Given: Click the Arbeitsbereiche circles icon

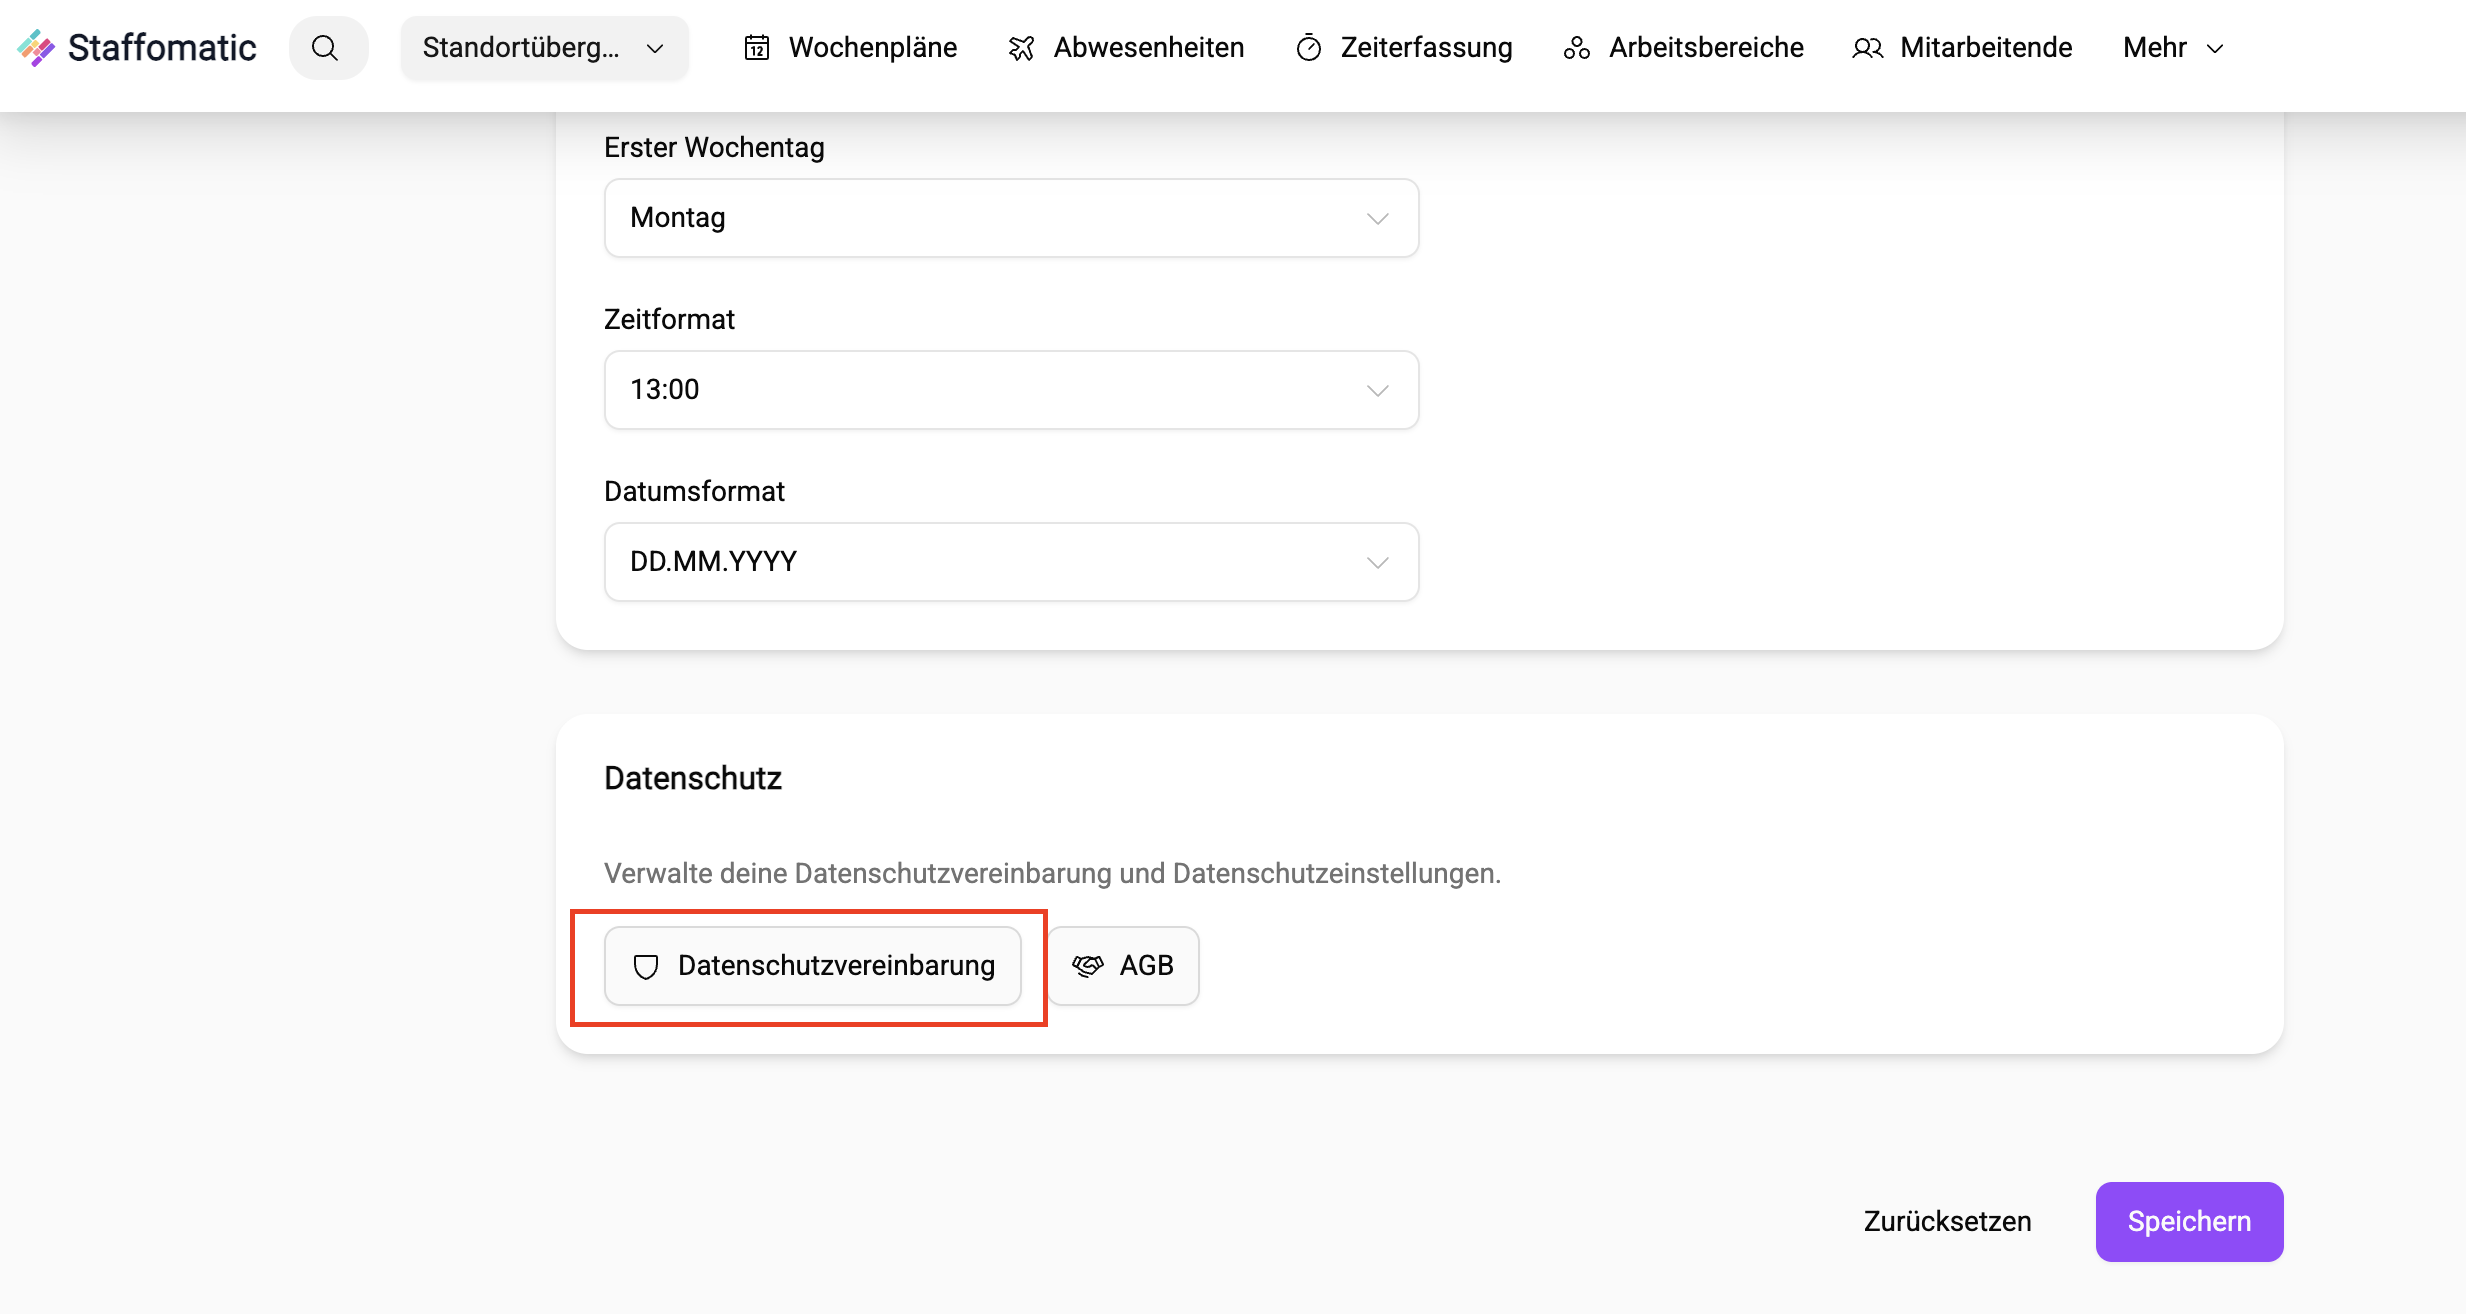Looking at the screenshot, I should pos(1577,48).
